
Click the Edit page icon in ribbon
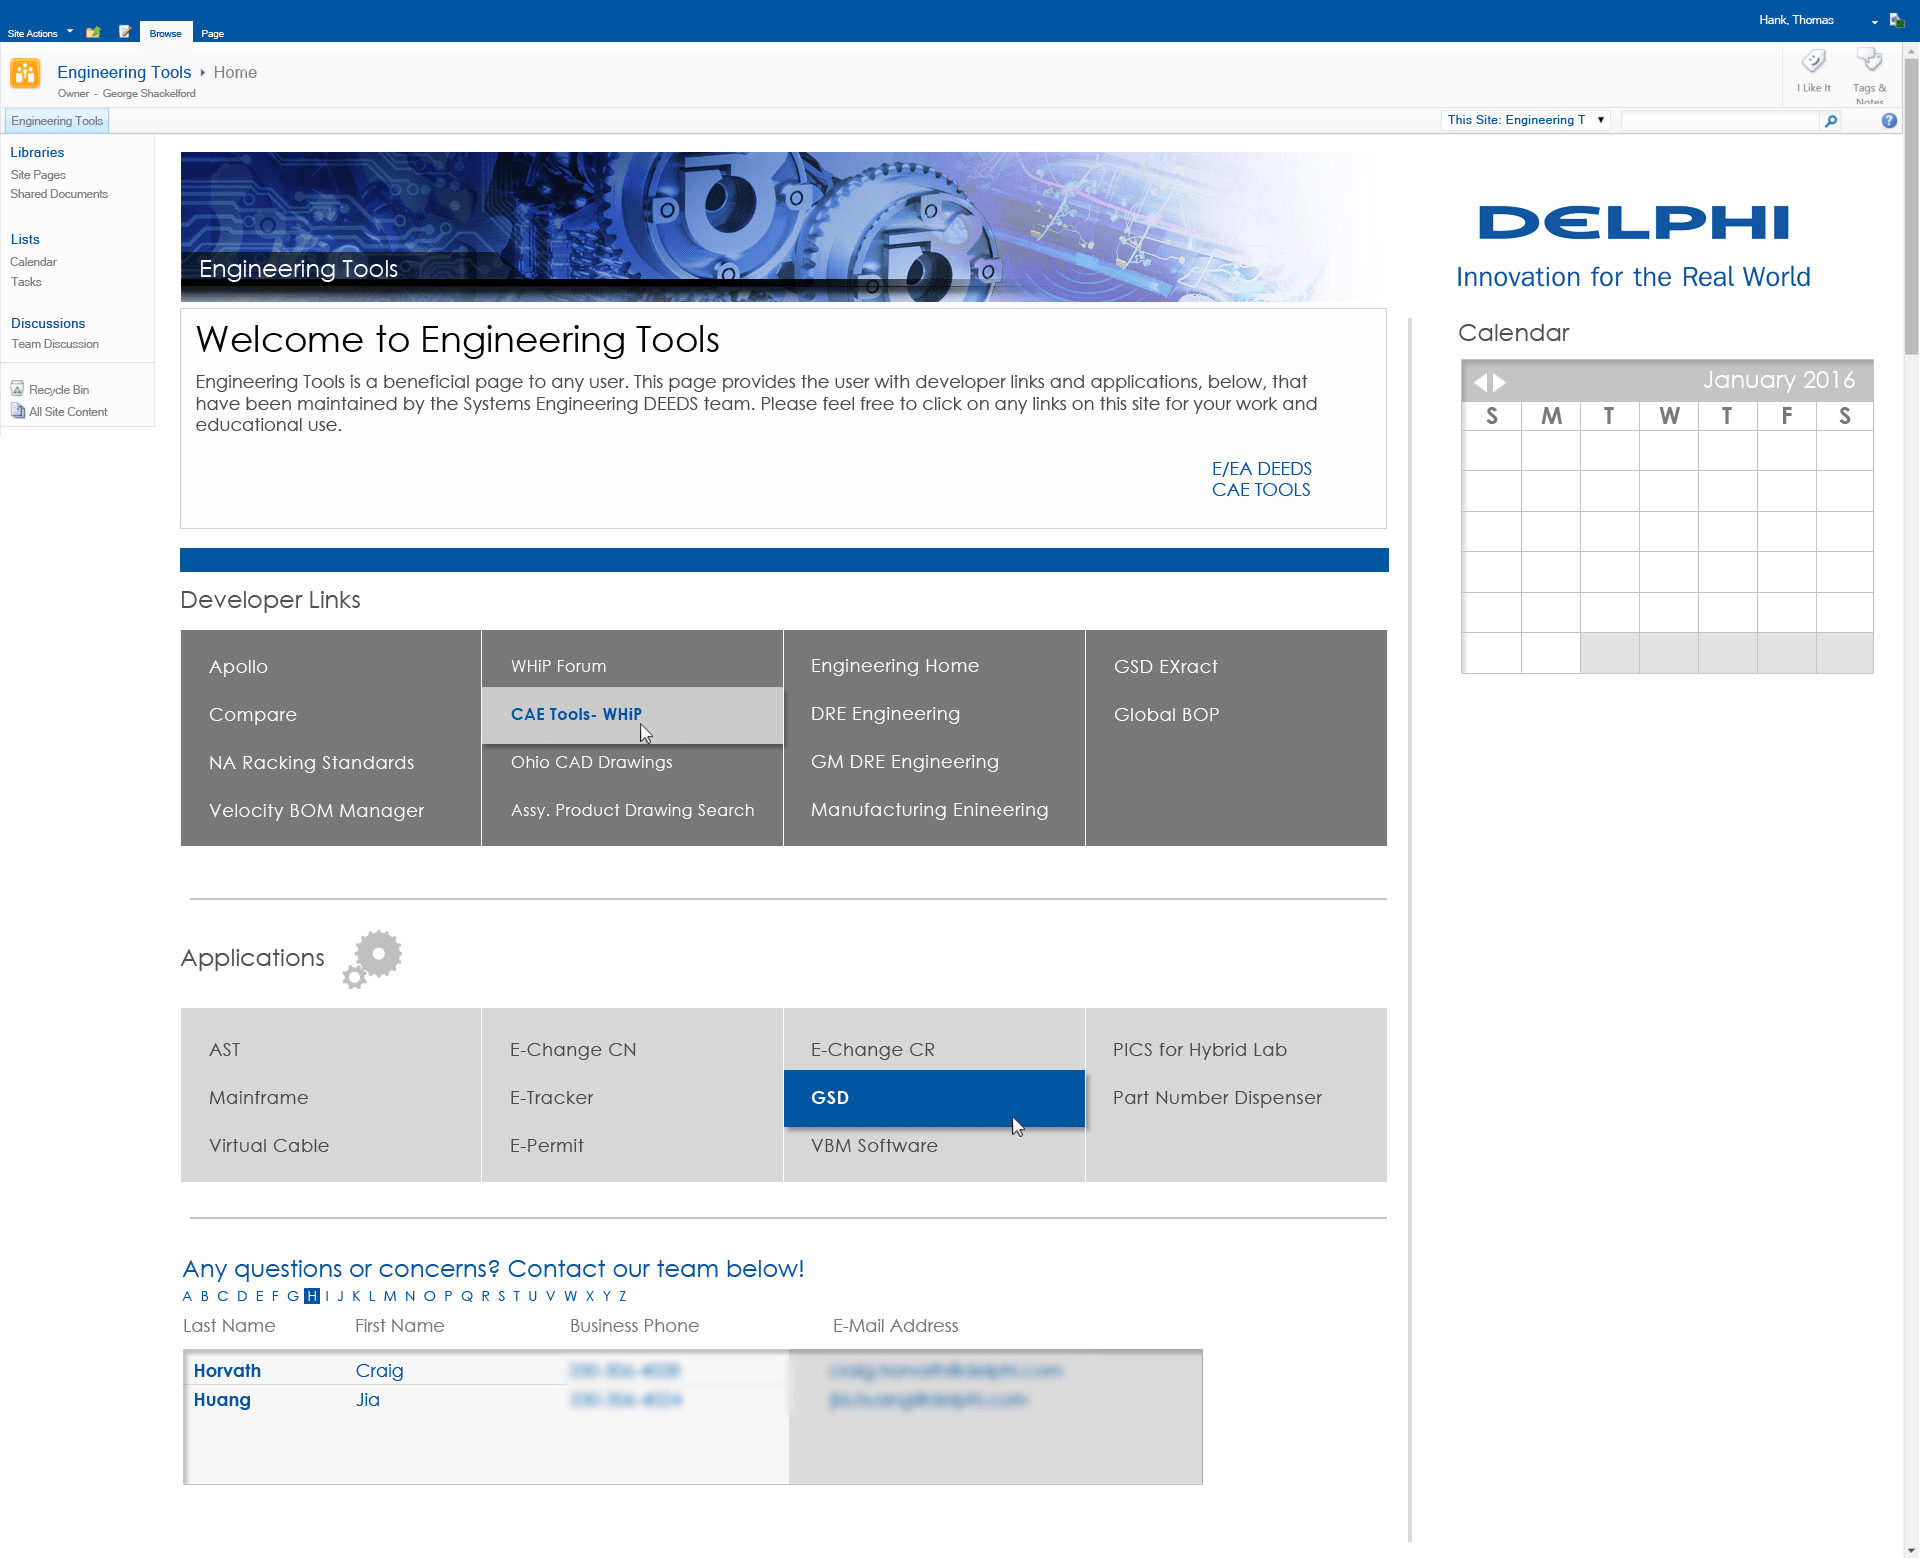[125, 32]
